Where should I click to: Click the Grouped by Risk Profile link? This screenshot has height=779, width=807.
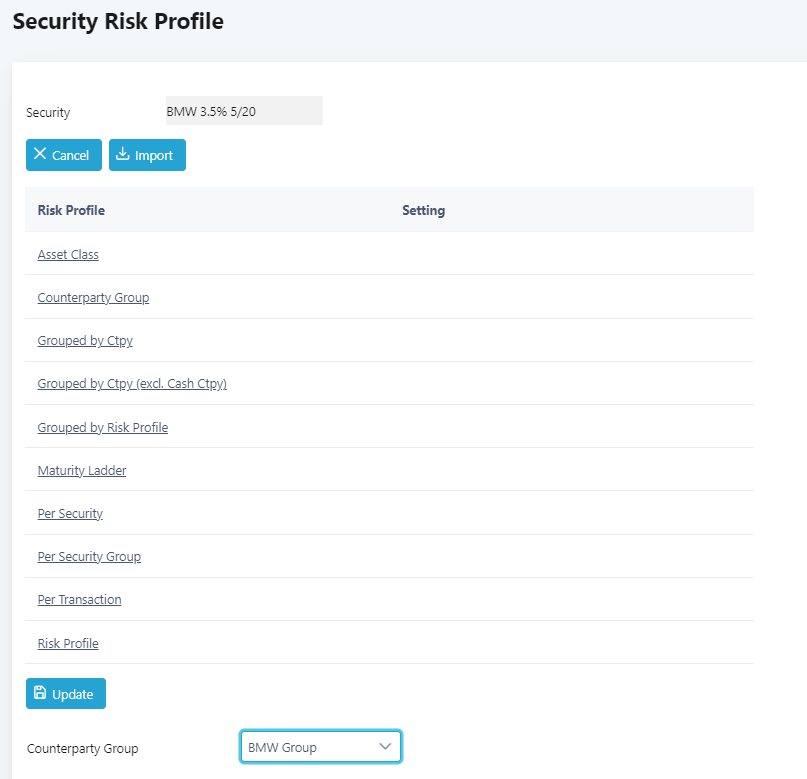(102, 428)
